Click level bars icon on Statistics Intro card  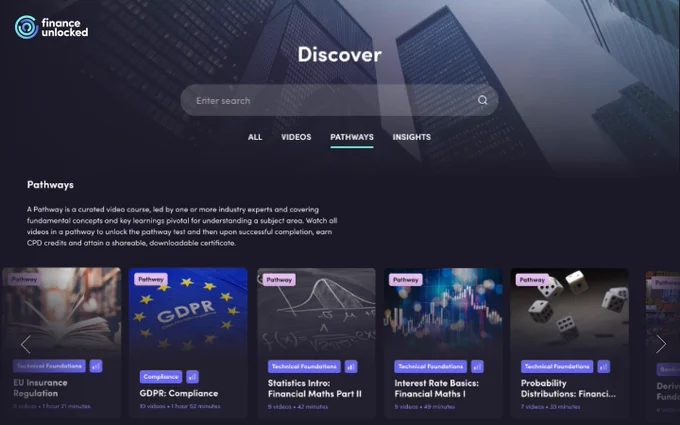pos(351,367)
